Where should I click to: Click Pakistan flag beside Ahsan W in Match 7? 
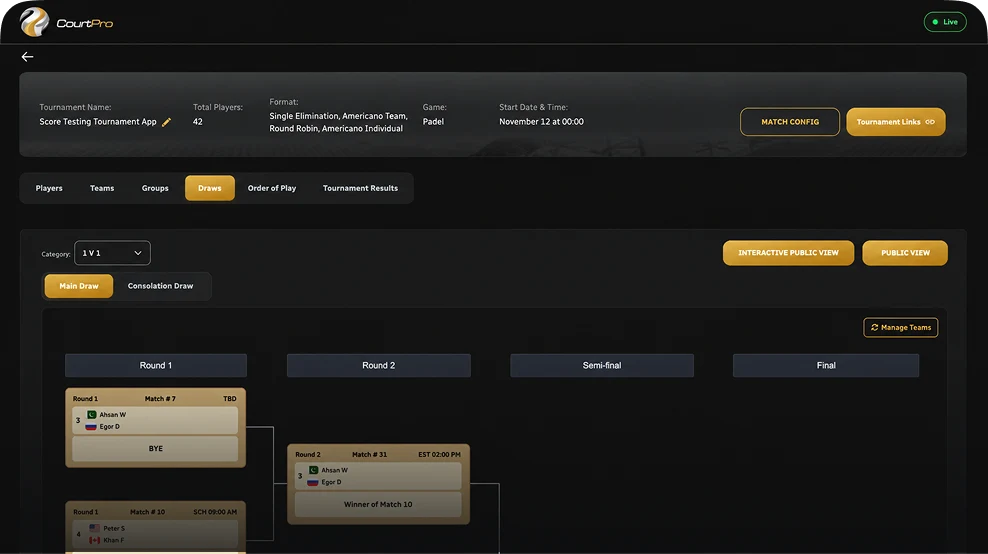(x=91, y=415)
